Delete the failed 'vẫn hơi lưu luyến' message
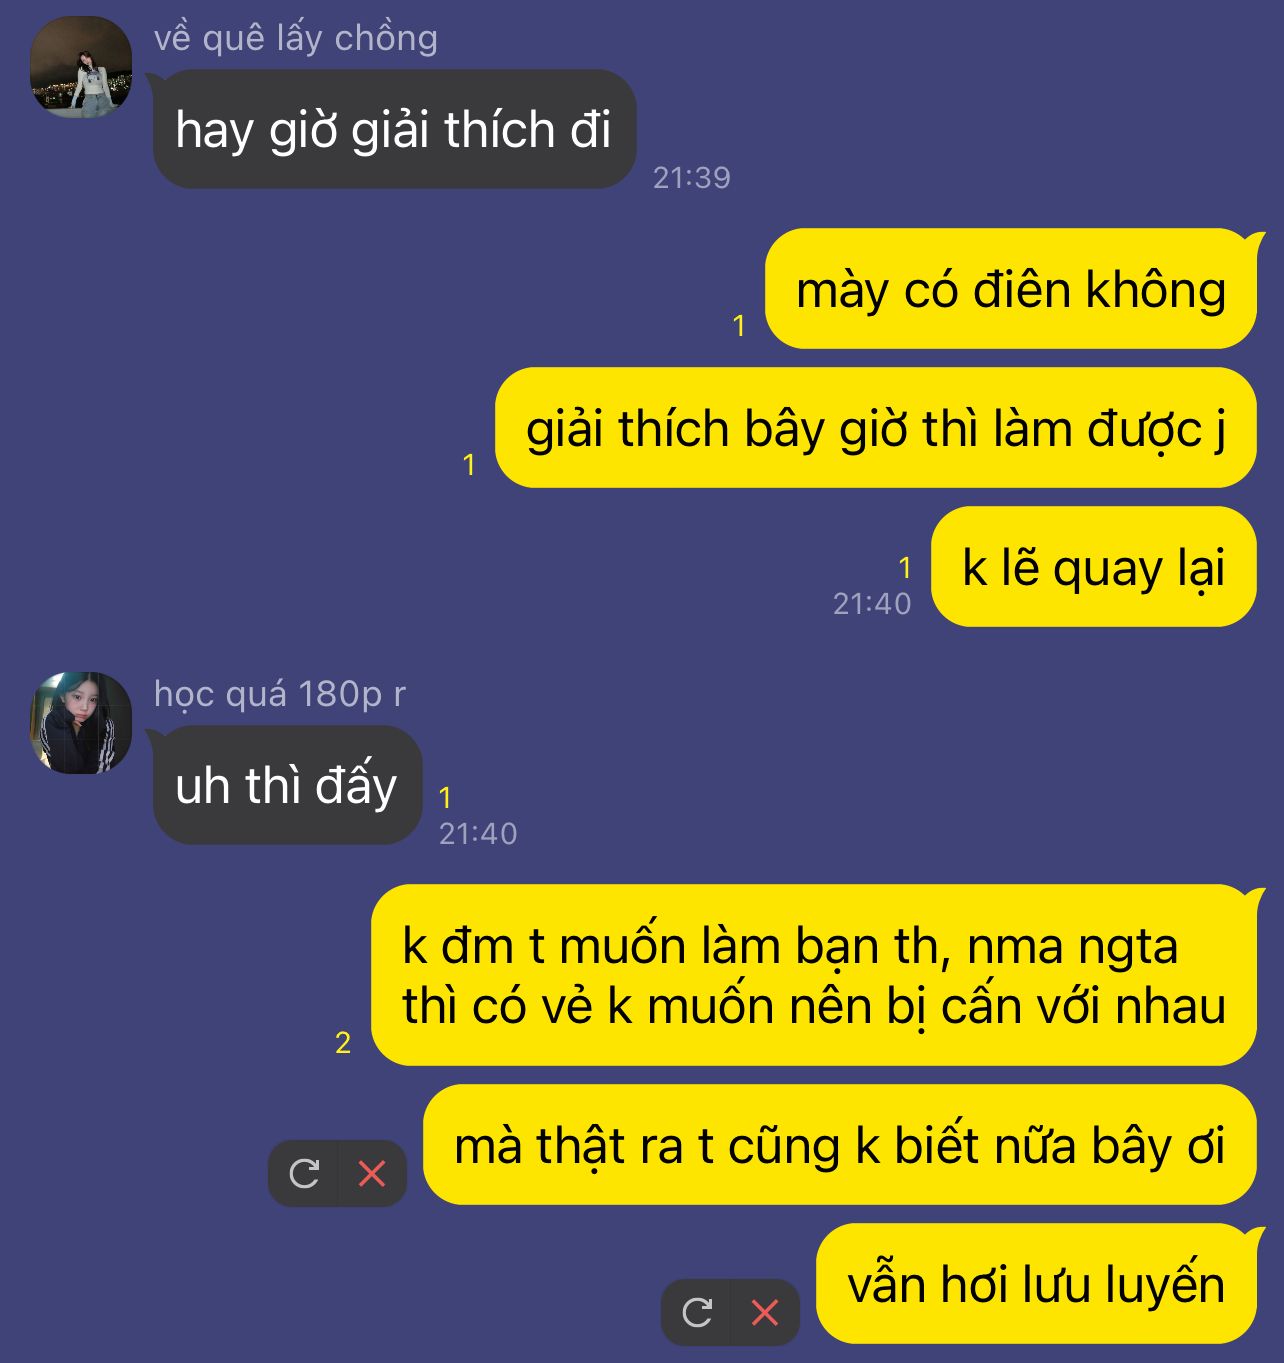 [765, 1312]
